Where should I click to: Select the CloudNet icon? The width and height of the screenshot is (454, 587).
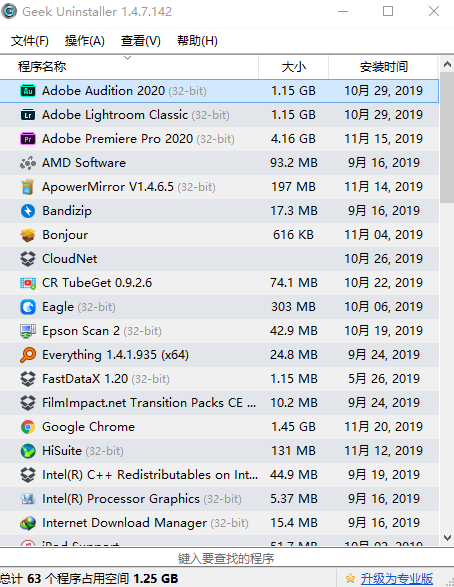tap(28, 259)
